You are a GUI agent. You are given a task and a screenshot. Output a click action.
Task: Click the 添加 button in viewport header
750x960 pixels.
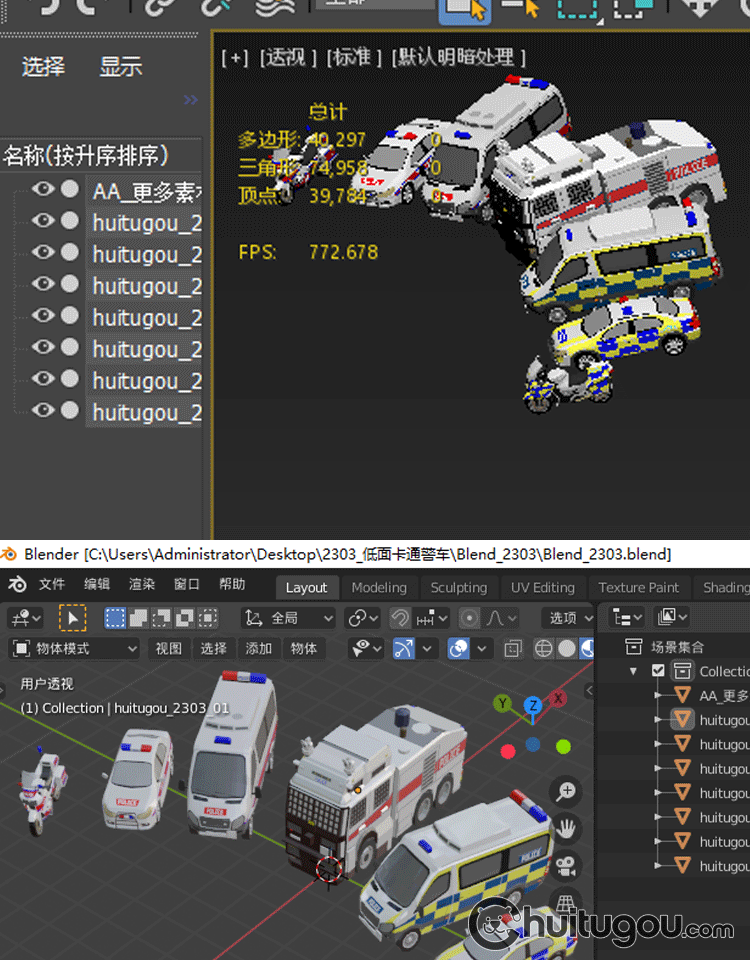pos(259,648)
